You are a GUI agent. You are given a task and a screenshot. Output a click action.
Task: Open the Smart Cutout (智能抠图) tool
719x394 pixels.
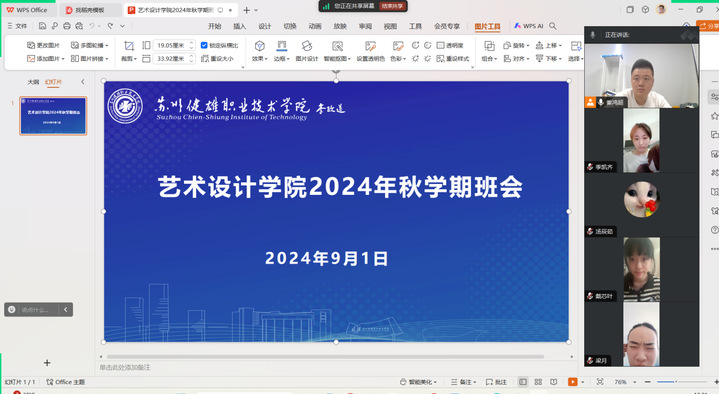[337, 46]
